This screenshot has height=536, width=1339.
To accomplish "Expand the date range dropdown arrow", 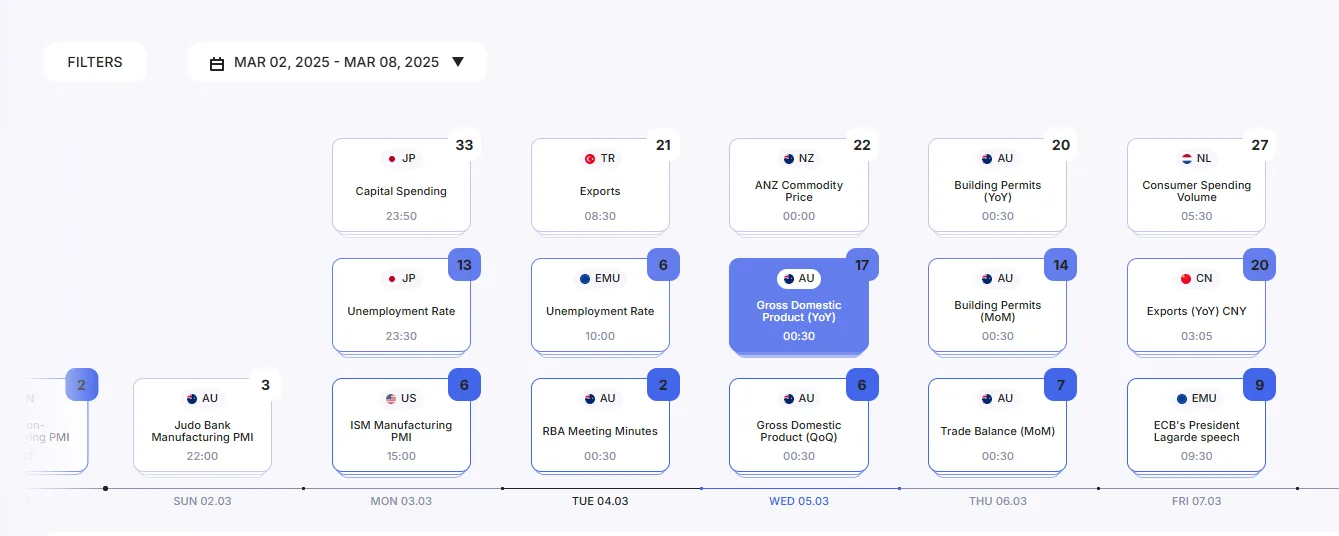I will coord(458,62).
